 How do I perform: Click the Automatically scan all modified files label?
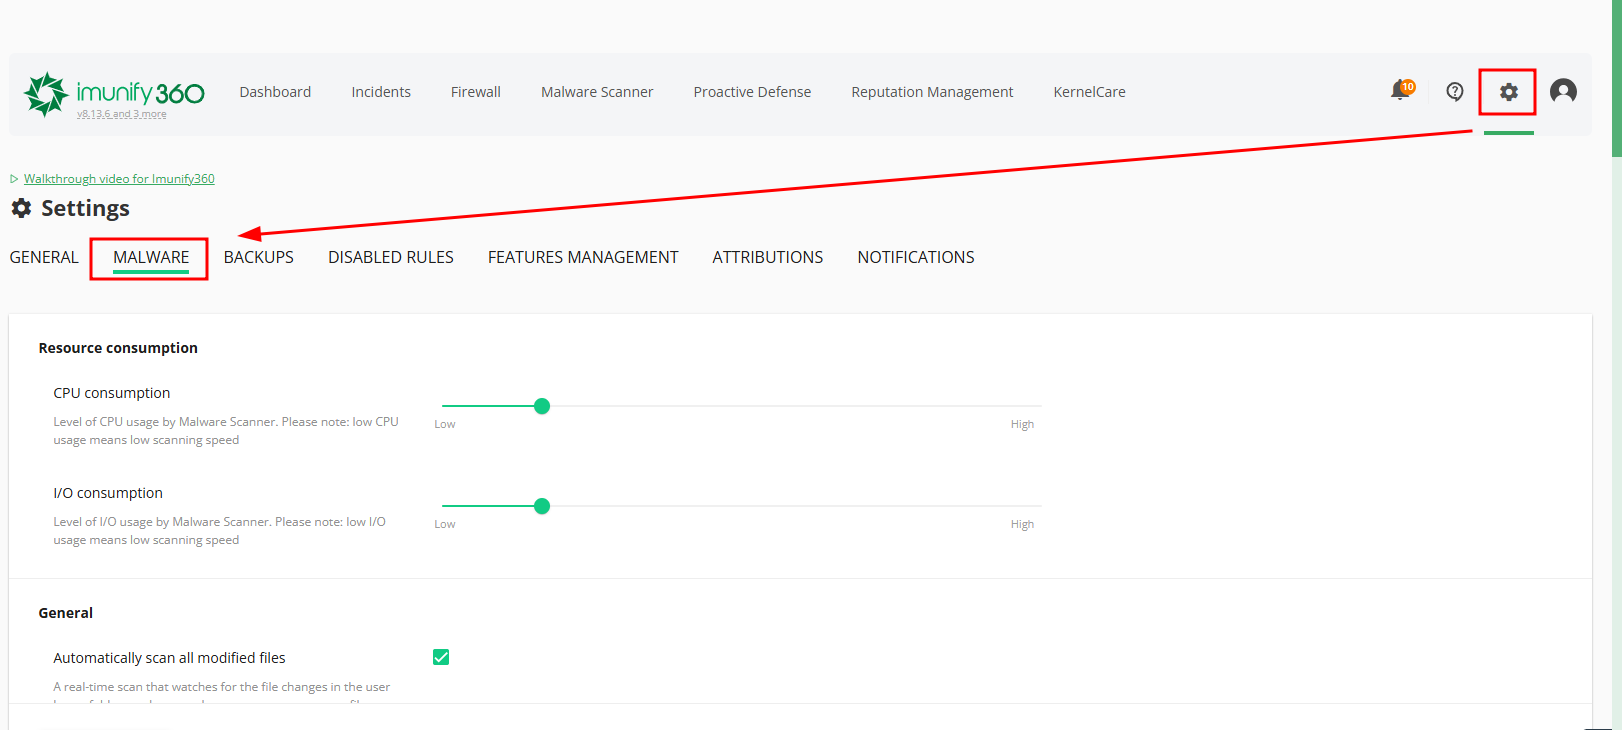point(169,658)
